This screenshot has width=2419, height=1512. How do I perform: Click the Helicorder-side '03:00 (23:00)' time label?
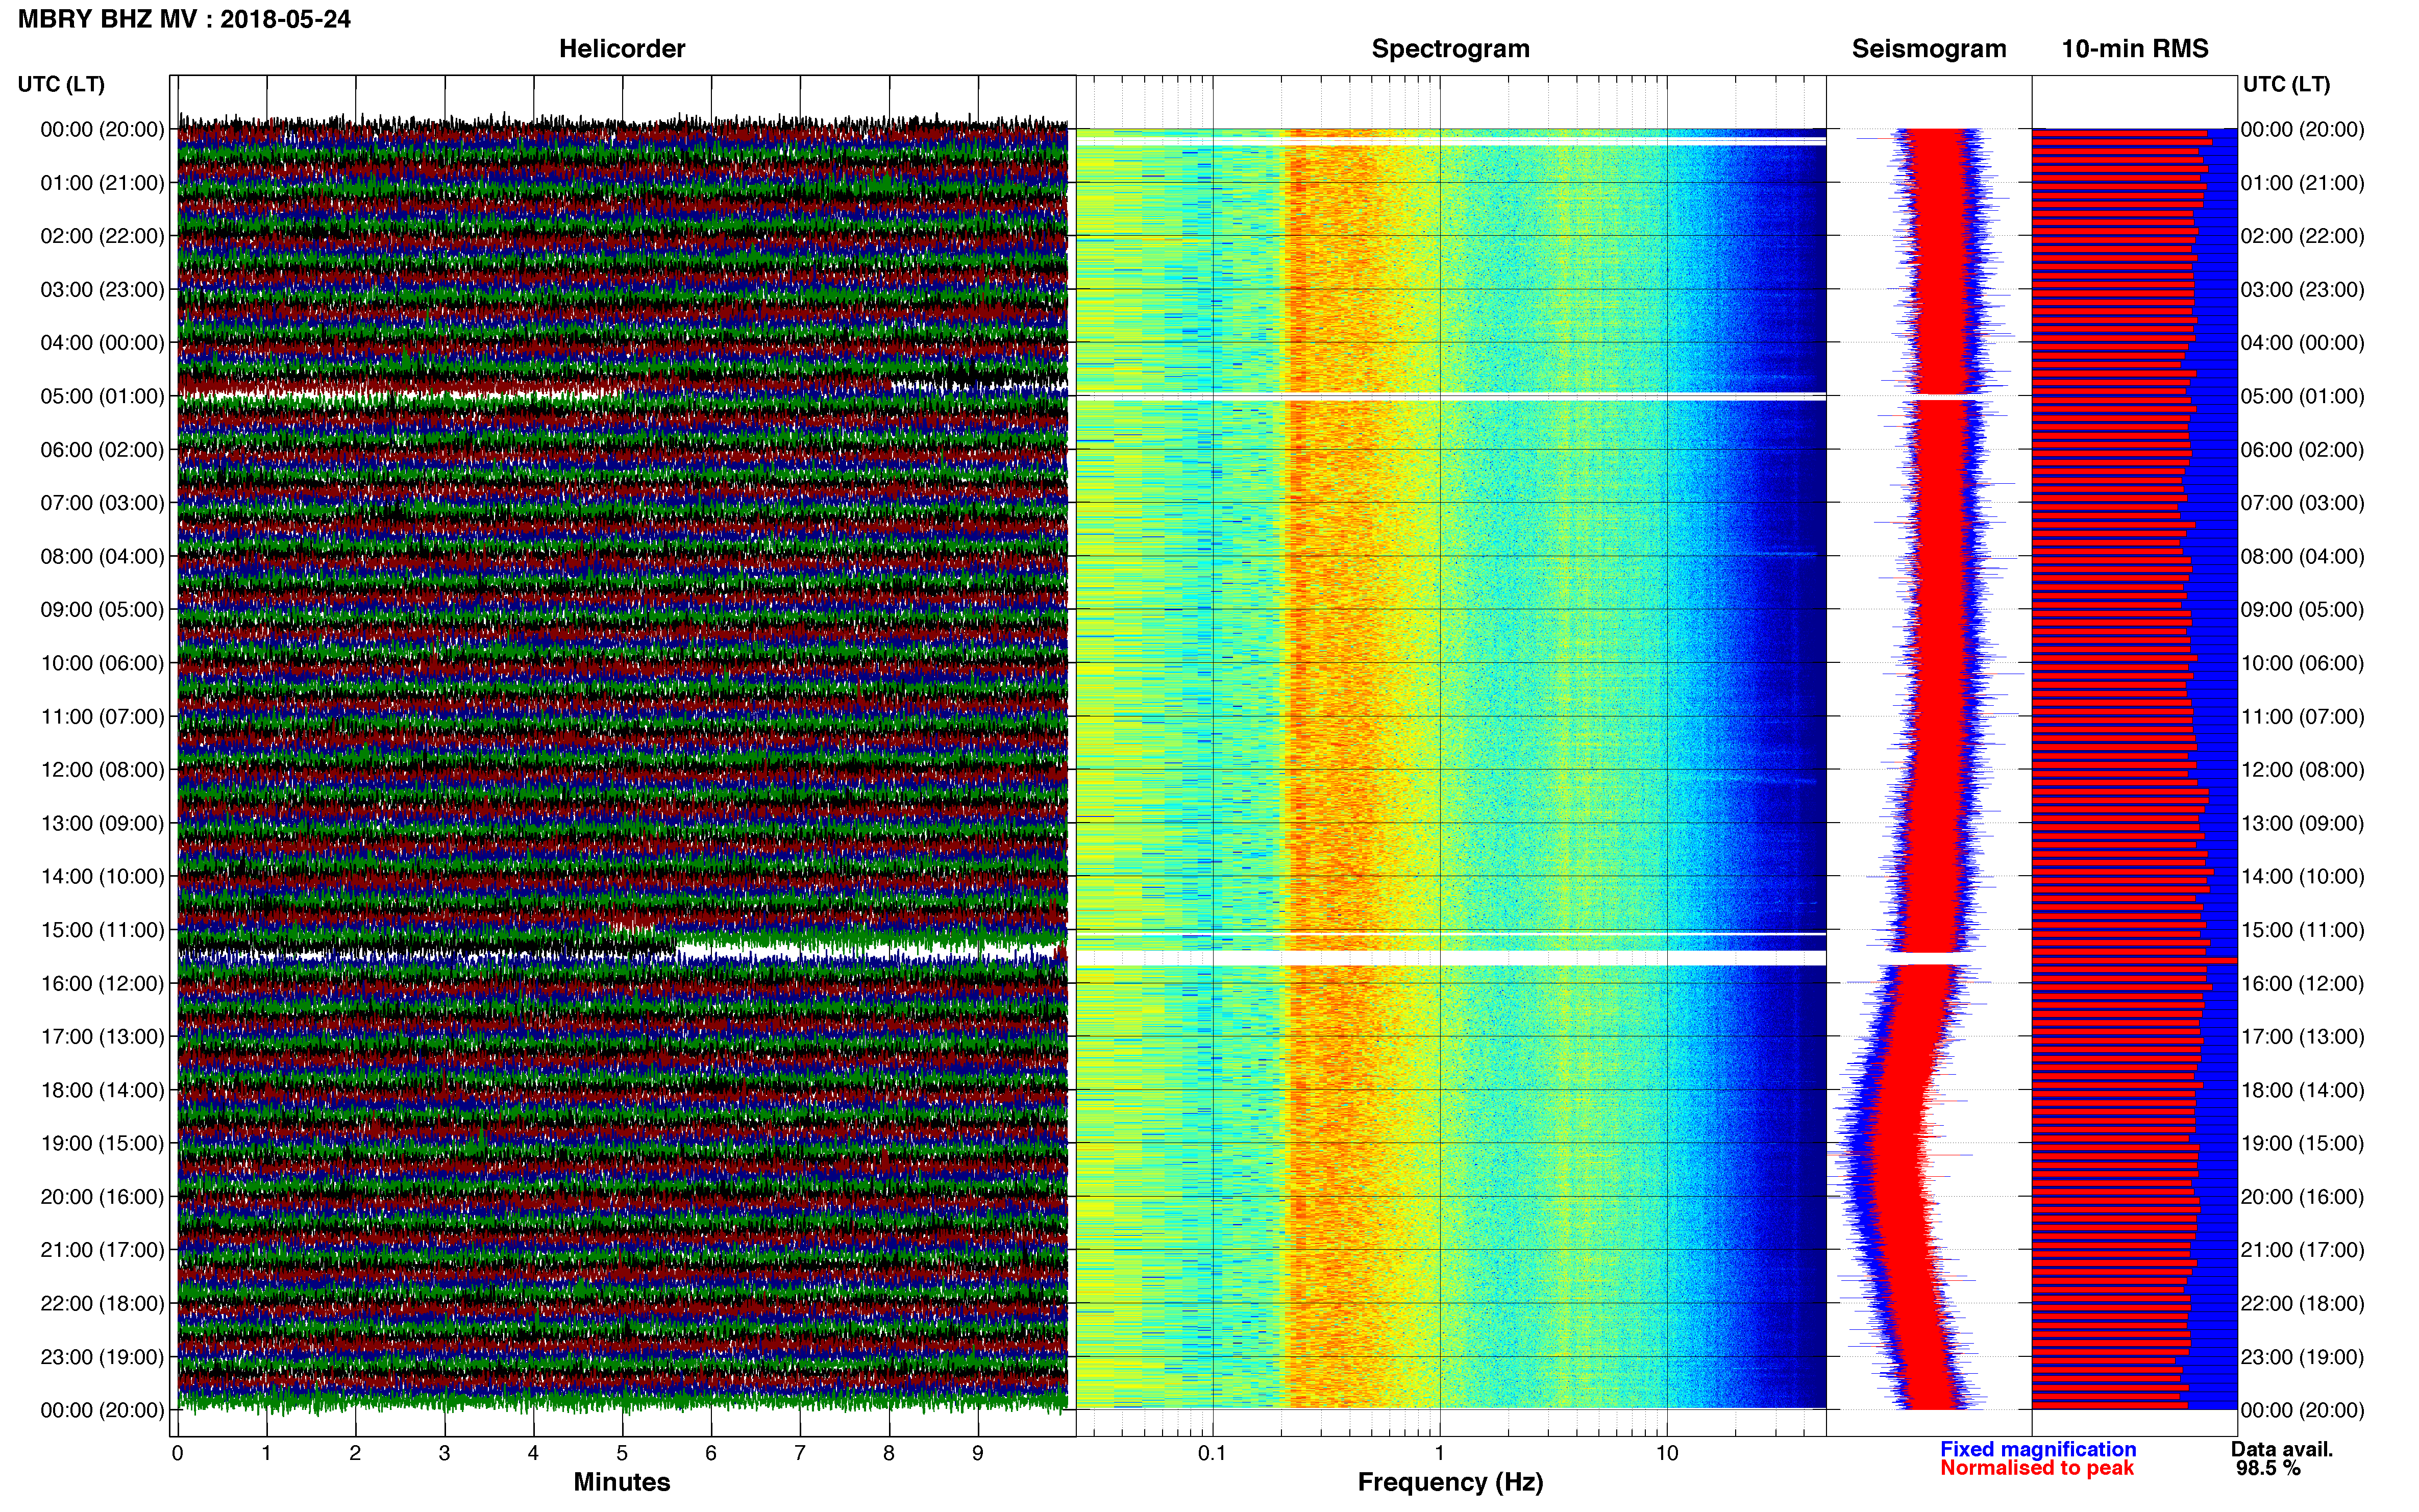tap(102, 290)
